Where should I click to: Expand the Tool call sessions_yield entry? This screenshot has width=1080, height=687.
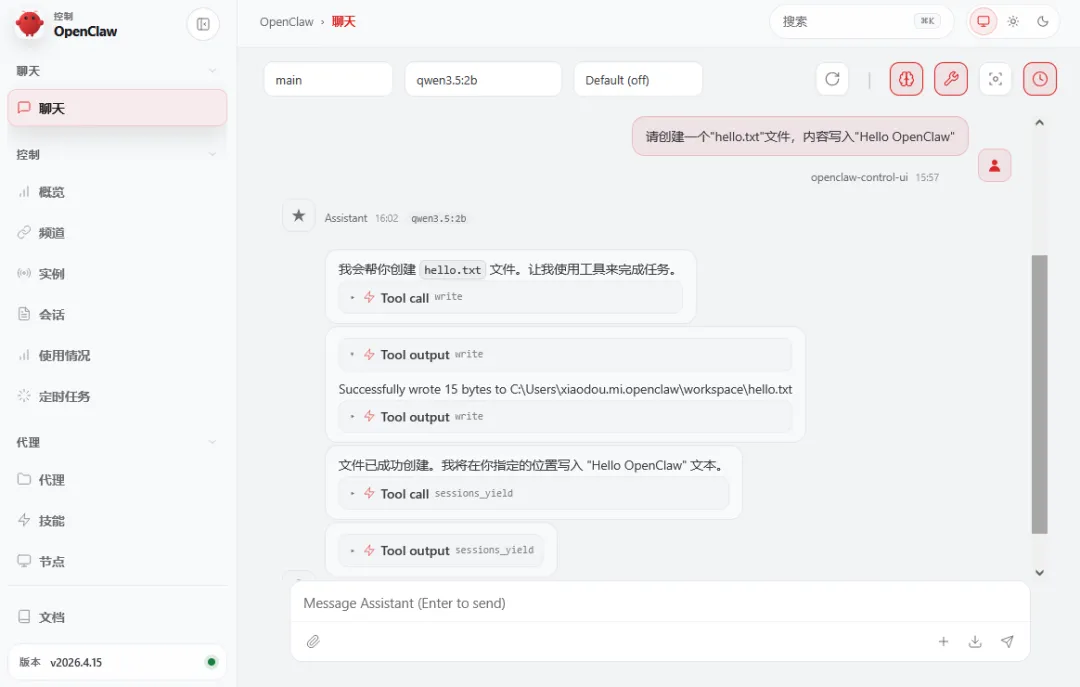coord(534,494)
